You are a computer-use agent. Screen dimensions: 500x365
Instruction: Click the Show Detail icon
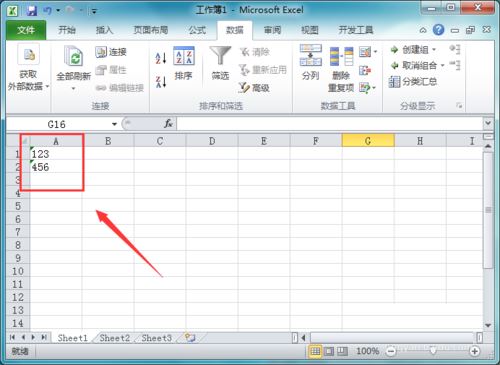[455, 49]
